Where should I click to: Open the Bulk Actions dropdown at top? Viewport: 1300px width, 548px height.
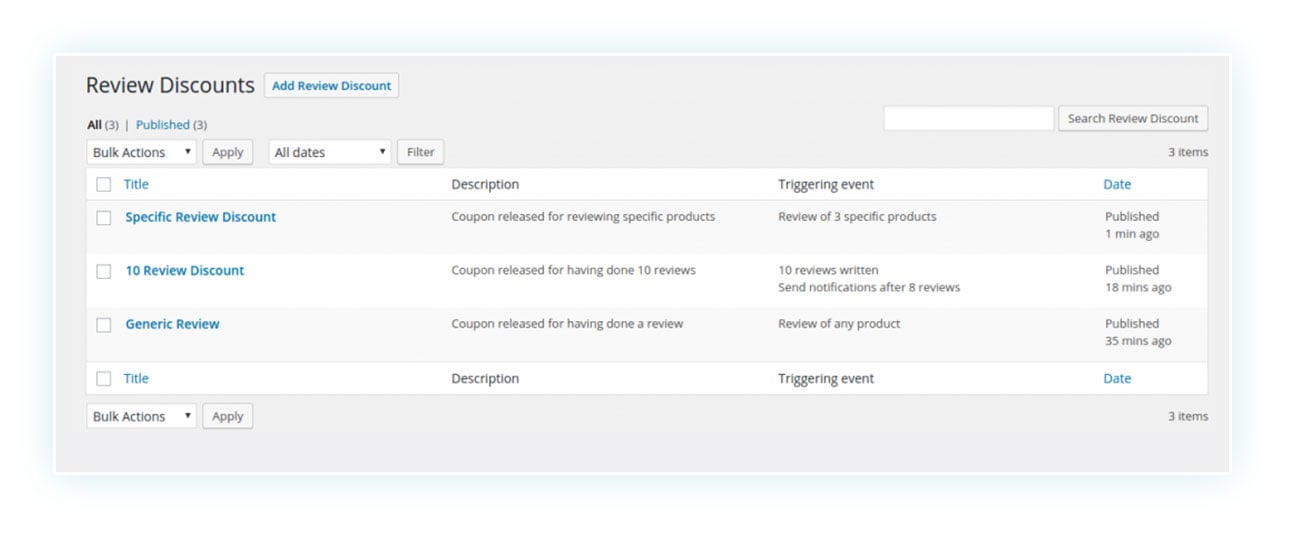[x=141, y=152]
